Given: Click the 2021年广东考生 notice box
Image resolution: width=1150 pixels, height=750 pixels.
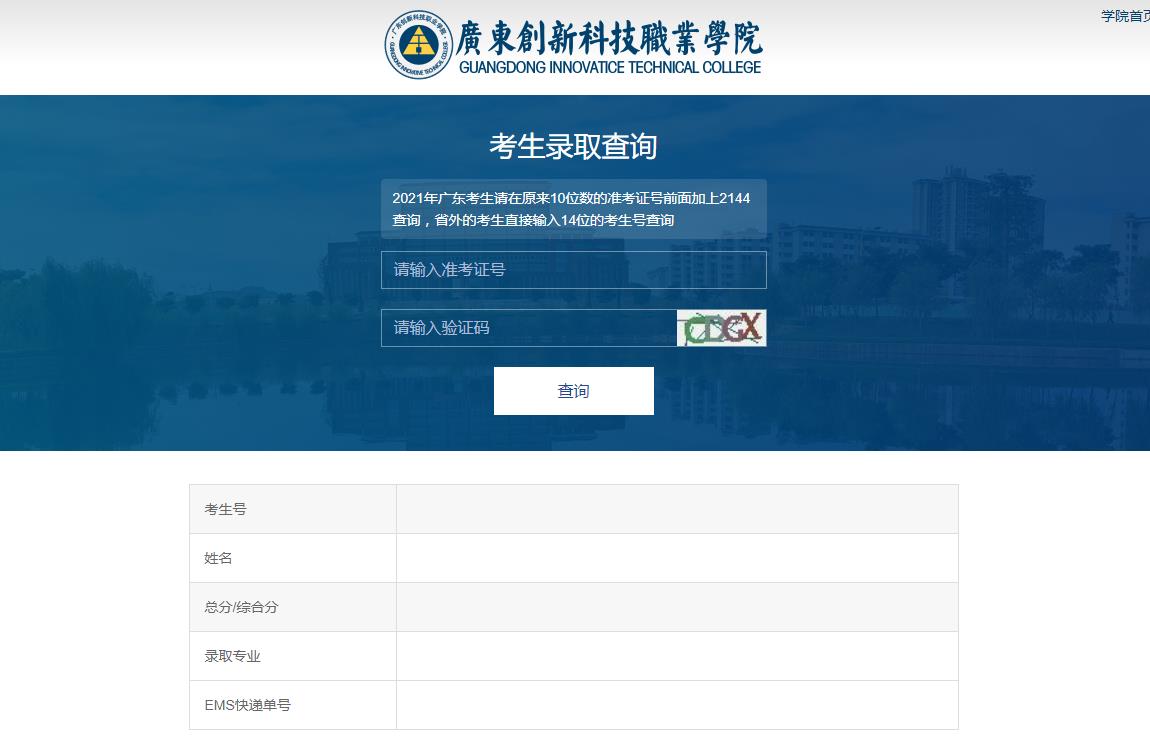Looking at the screenshot, I should tap(573, 209).
